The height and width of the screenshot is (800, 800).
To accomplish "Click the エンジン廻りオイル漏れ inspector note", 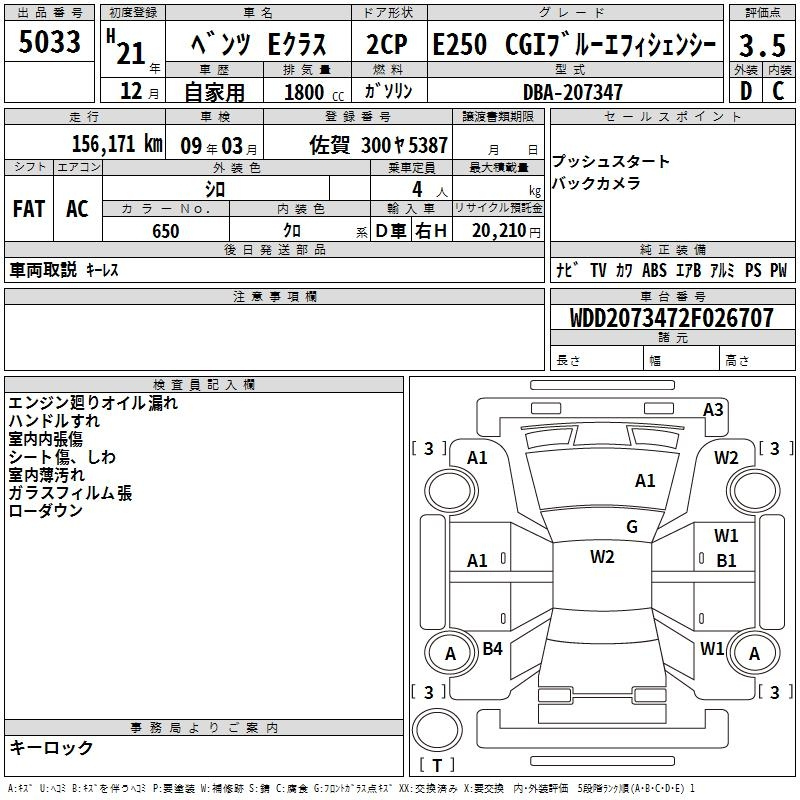I will click(x=93, y=403).
